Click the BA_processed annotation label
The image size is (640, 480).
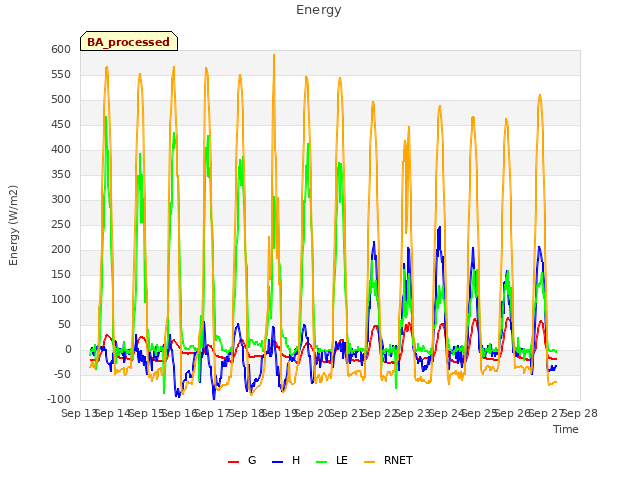(129, 42)
